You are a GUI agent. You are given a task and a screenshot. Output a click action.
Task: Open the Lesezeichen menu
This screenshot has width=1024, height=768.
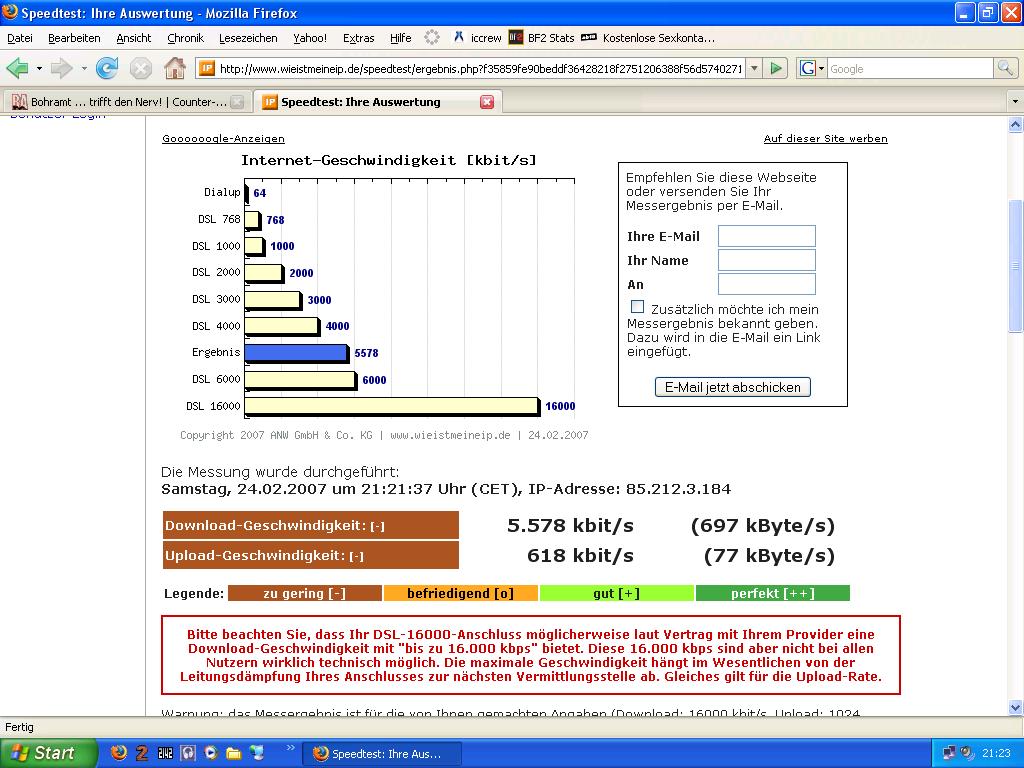click(x=248, y=38)
